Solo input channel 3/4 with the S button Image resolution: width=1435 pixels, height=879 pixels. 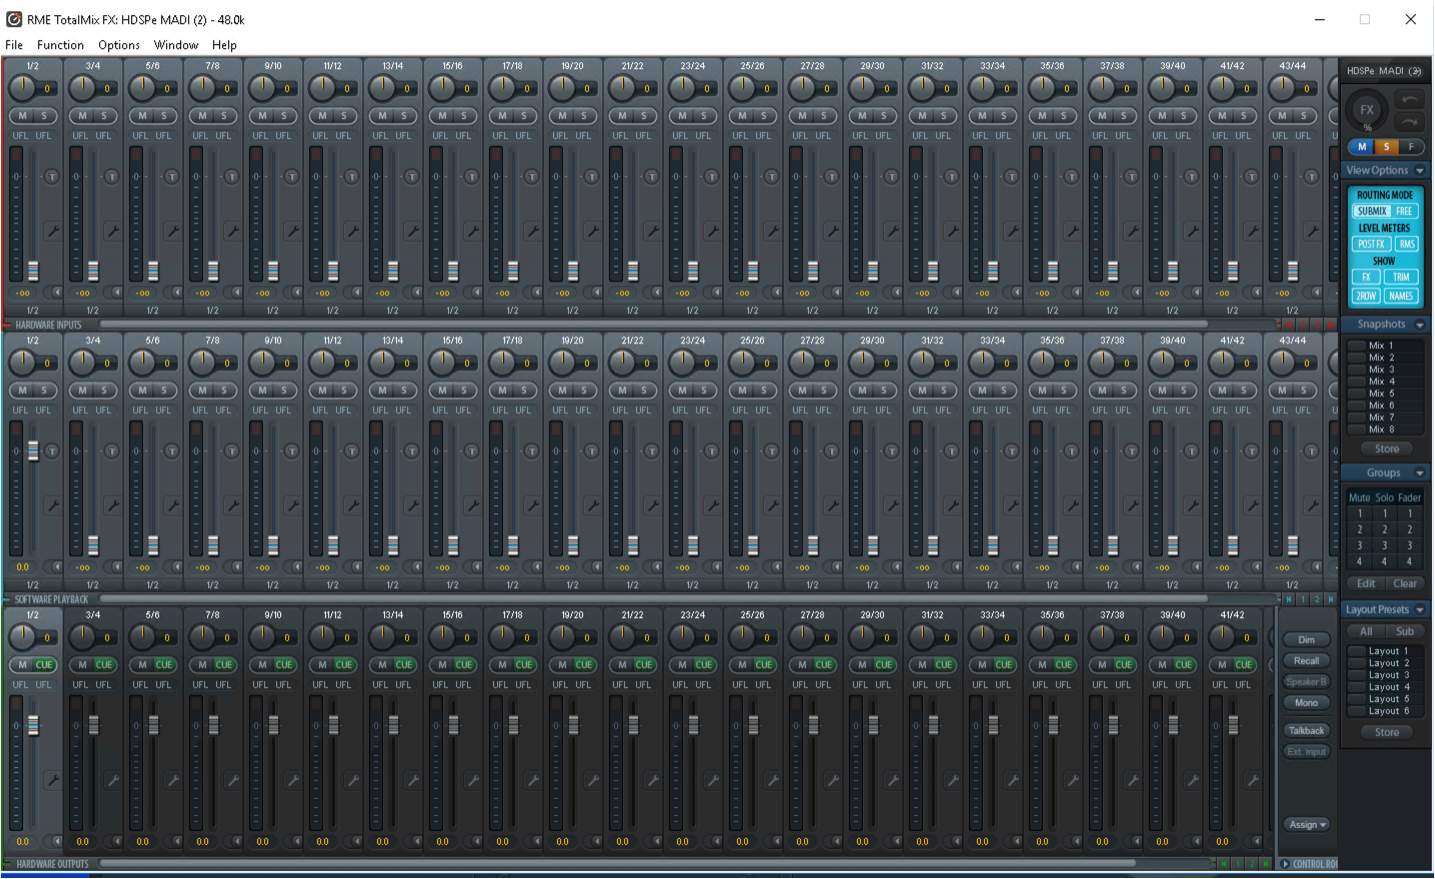(x=107, y=116)
